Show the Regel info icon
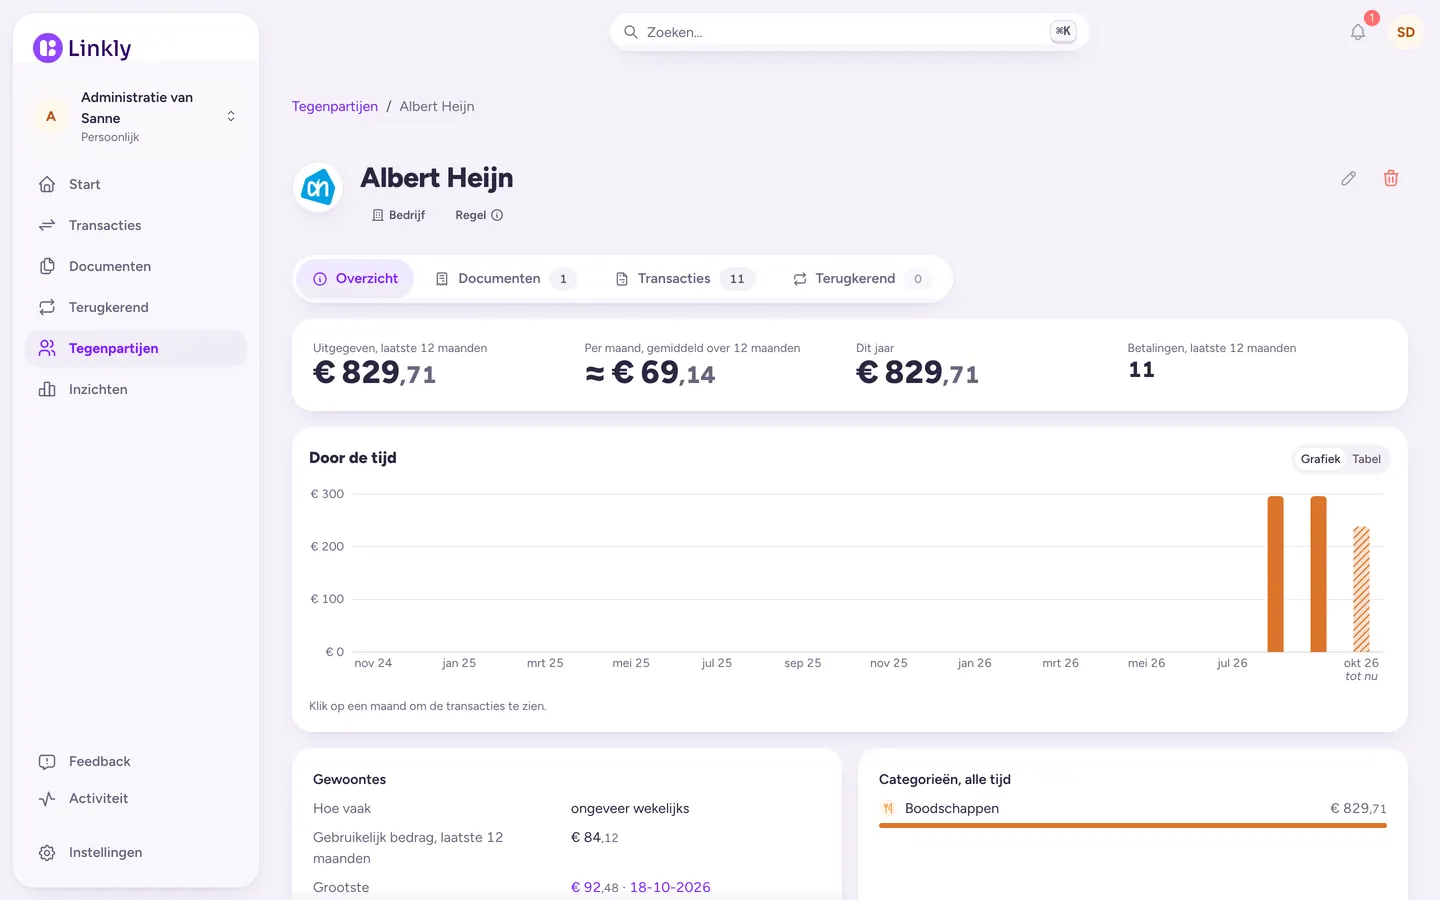 (497, 215)
